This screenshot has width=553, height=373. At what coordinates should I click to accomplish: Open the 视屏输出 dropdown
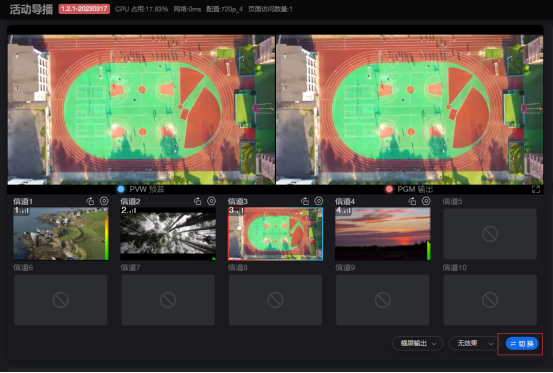[418, 343]
